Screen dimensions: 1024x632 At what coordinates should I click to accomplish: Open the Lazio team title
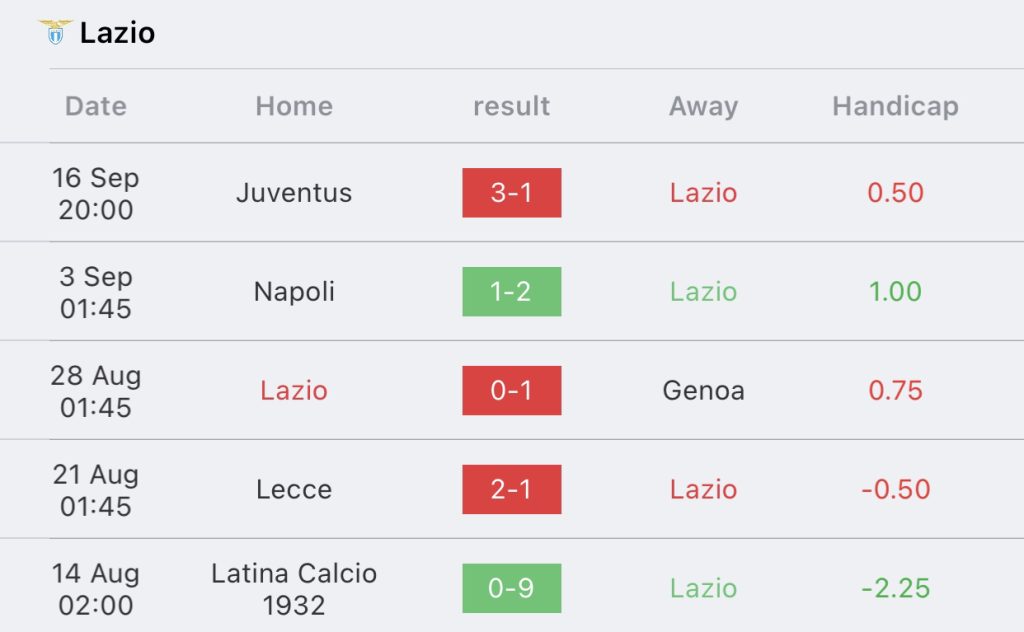point(117,33)
